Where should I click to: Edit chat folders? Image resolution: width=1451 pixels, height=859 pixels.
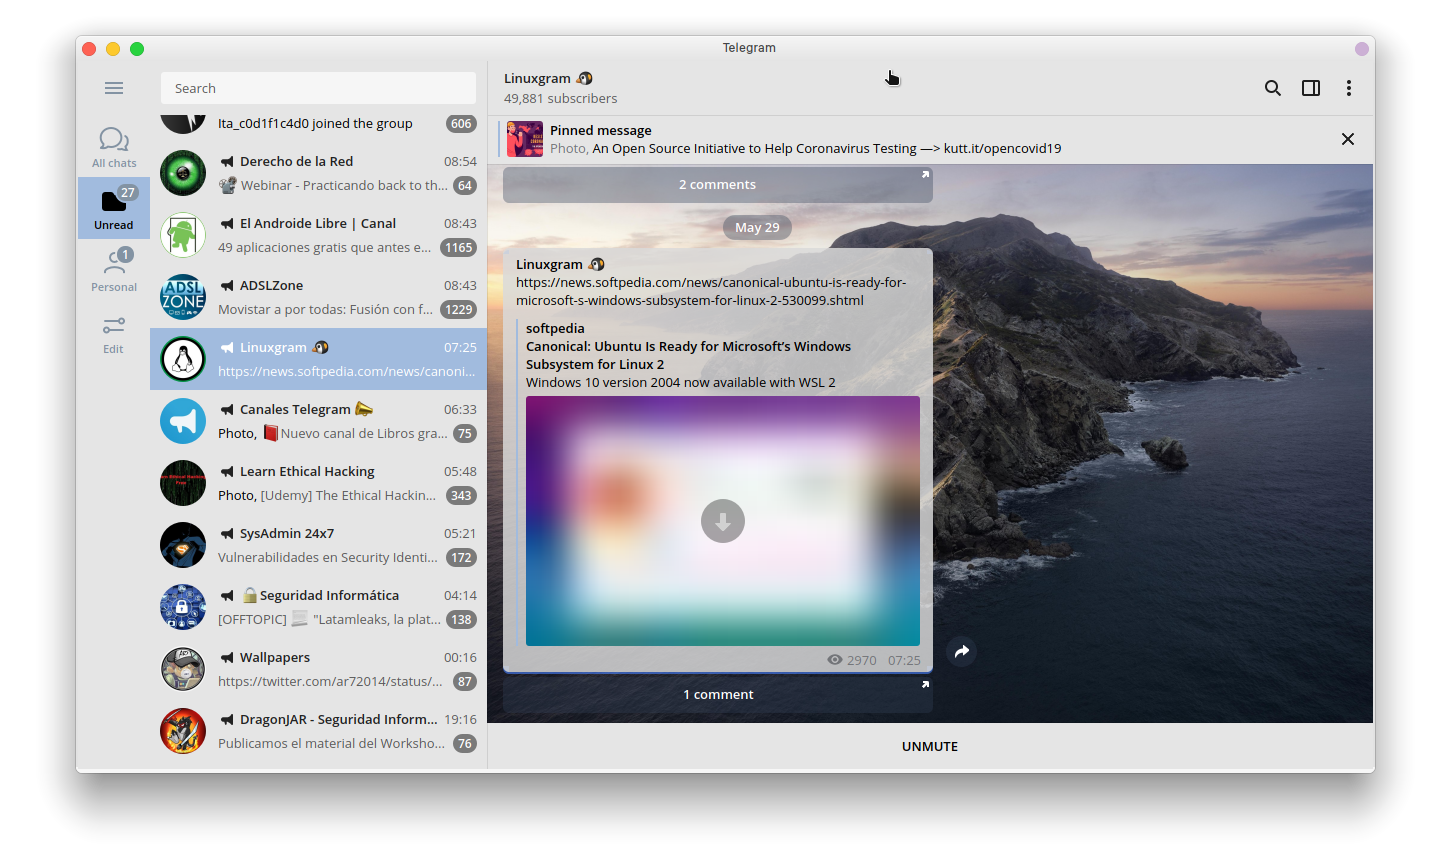pos(114,334)
